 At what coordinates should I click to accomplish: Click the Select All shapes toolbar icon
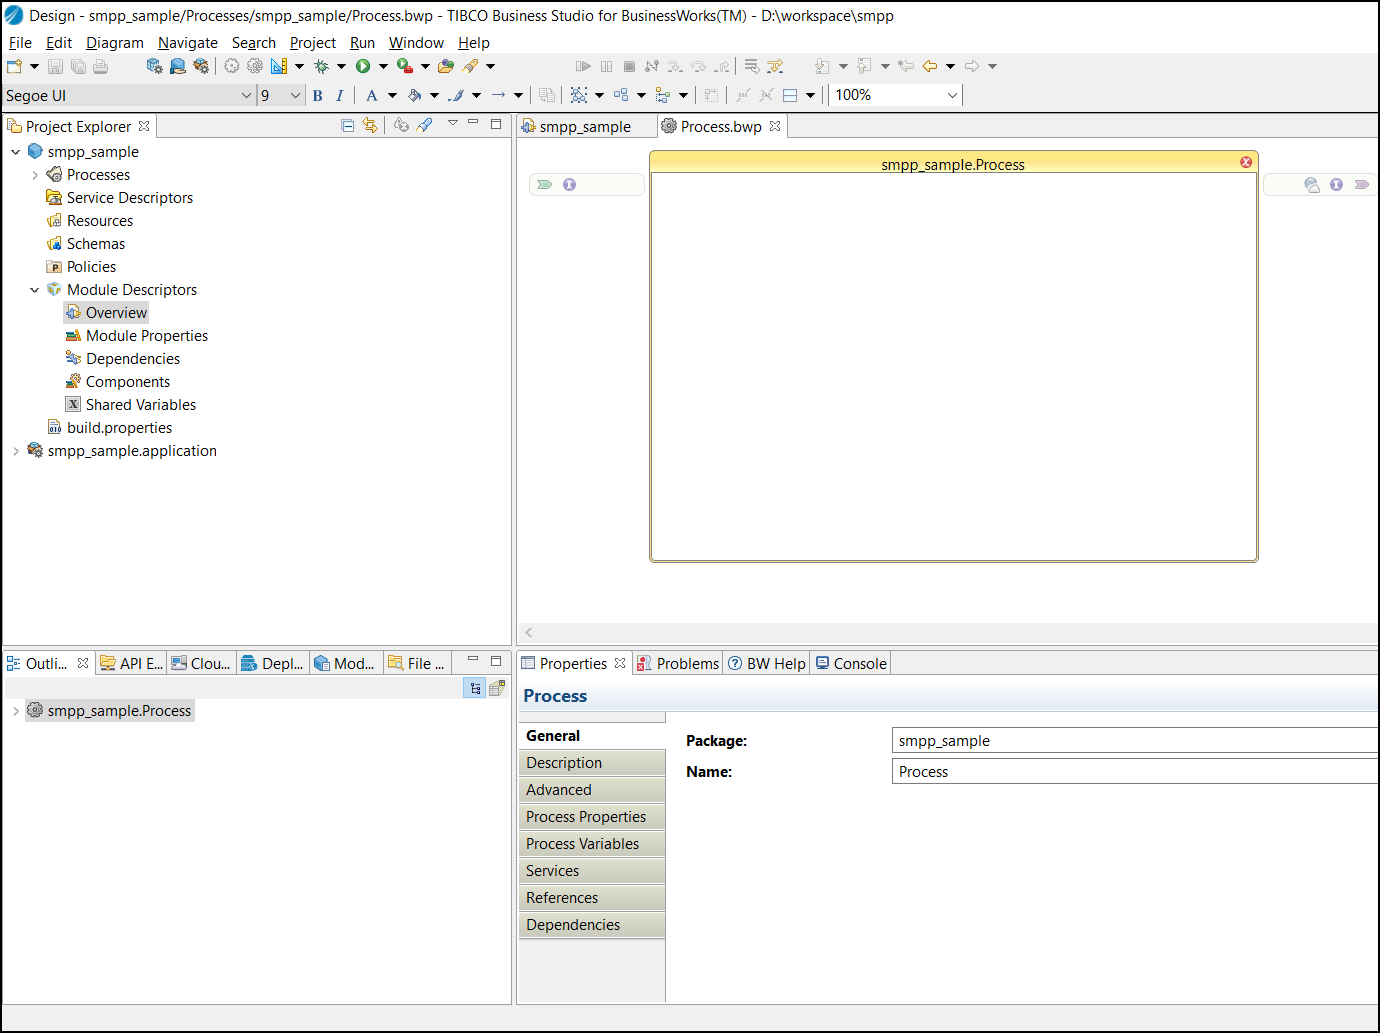coord(579,95)
